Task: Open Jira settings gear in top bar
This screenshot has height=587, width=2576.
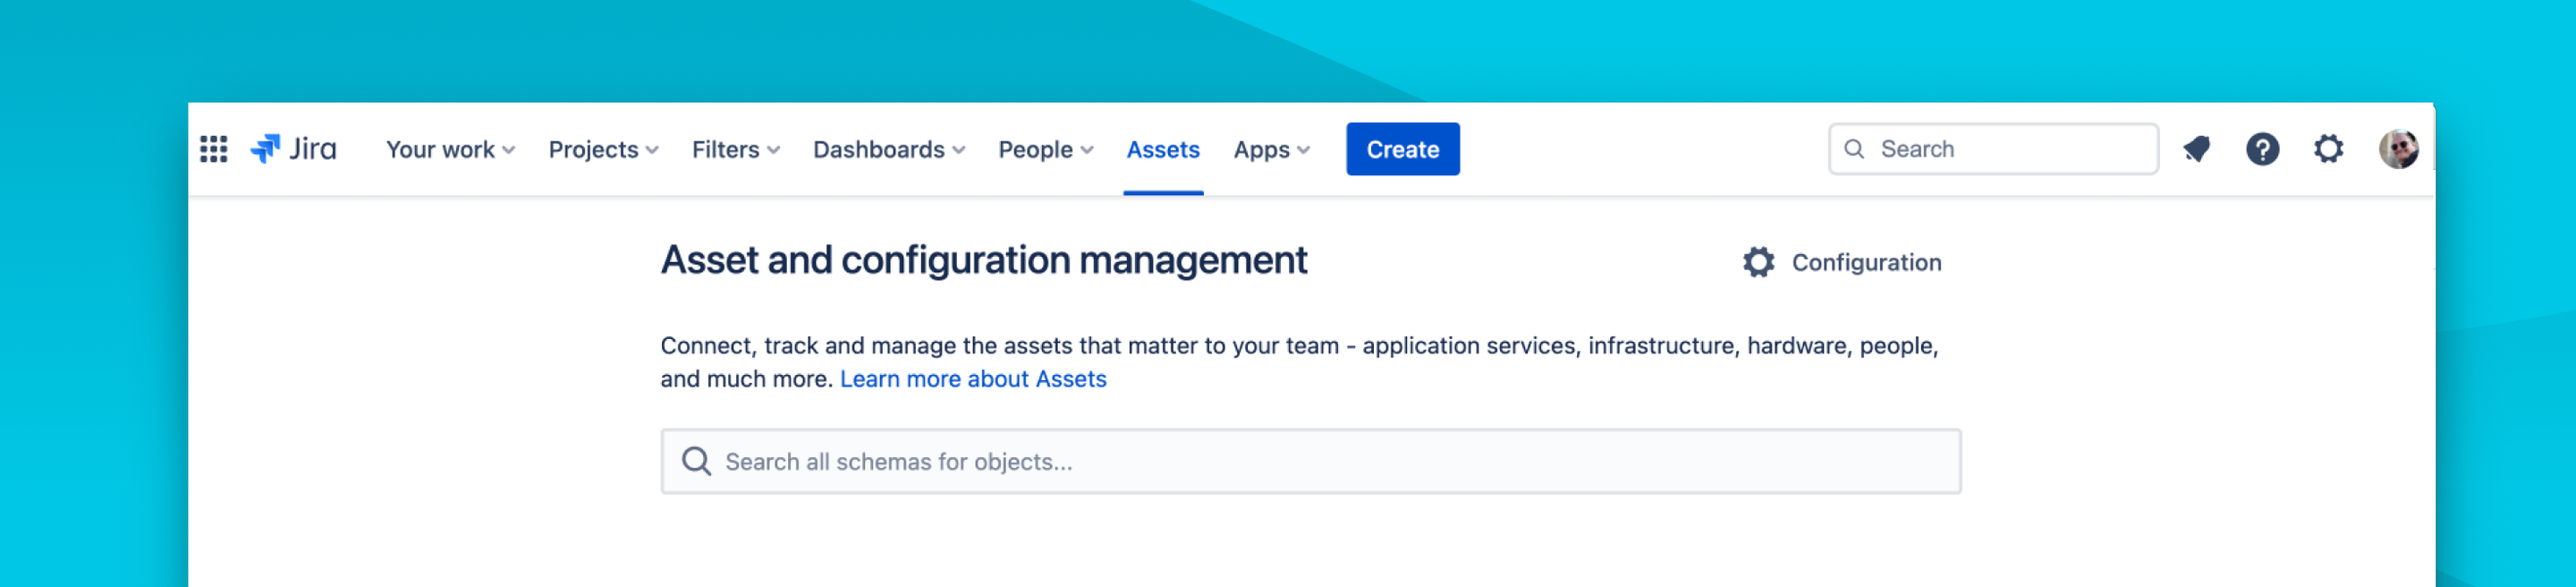Action: (2328, 149)
